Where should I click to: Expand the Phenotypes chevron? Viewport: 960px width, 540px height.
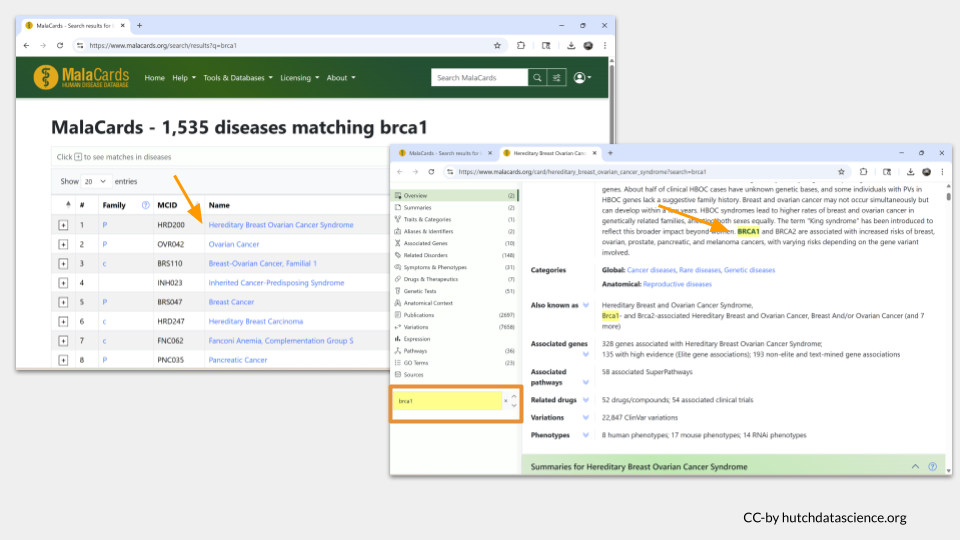586,435
